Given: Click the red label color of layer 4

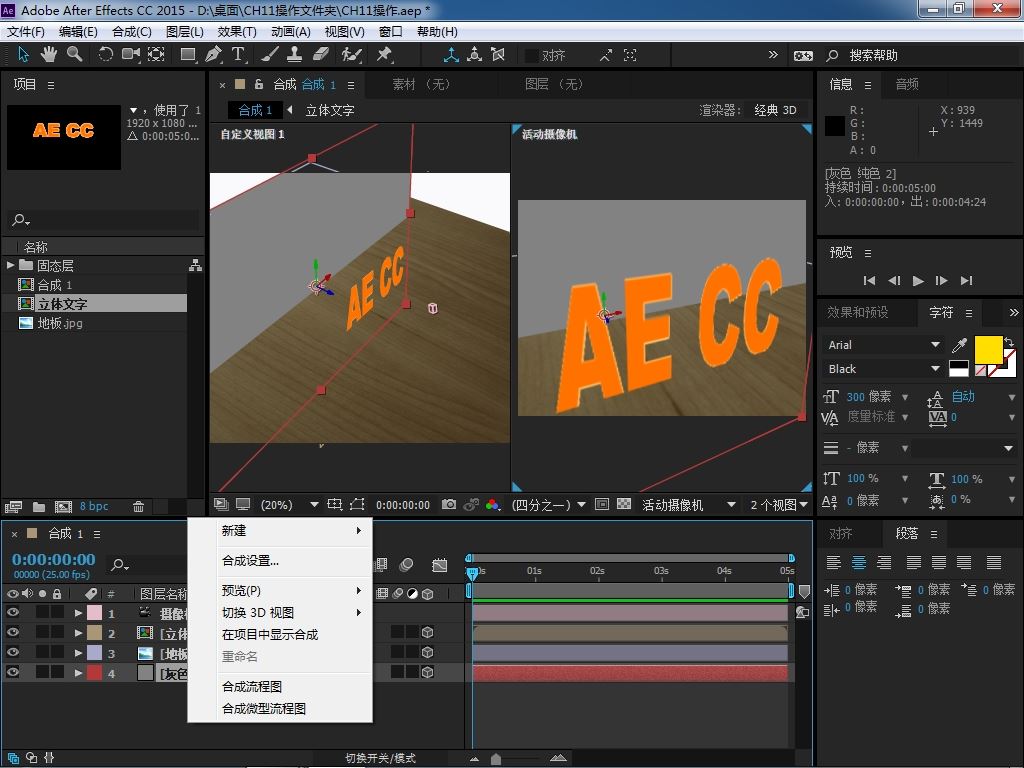Looking at the screenshot, I should [95, 672].
